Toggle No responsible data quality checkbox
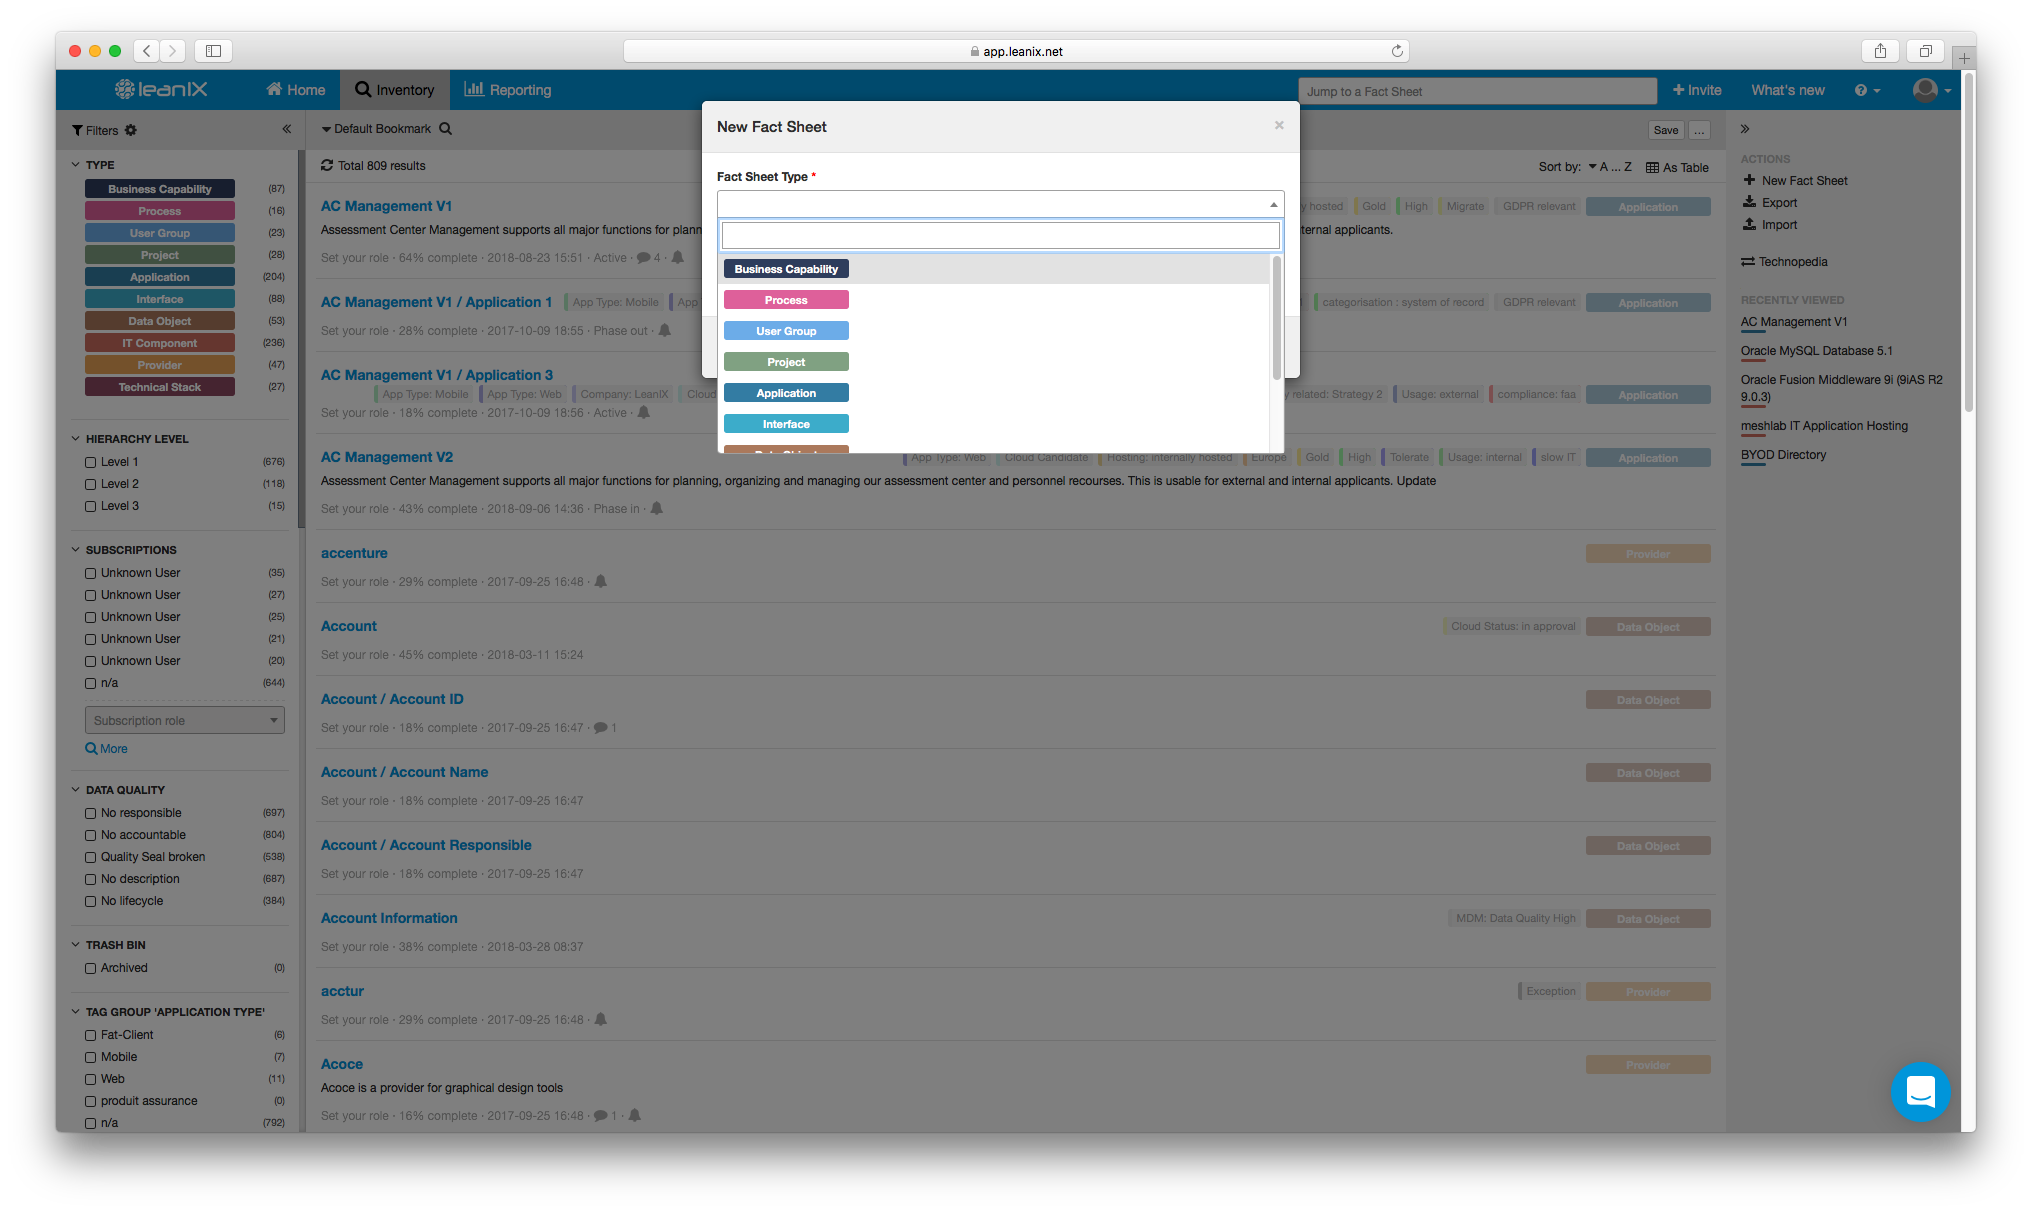This screenshot has height=1212, width=2032. [91, 814]
